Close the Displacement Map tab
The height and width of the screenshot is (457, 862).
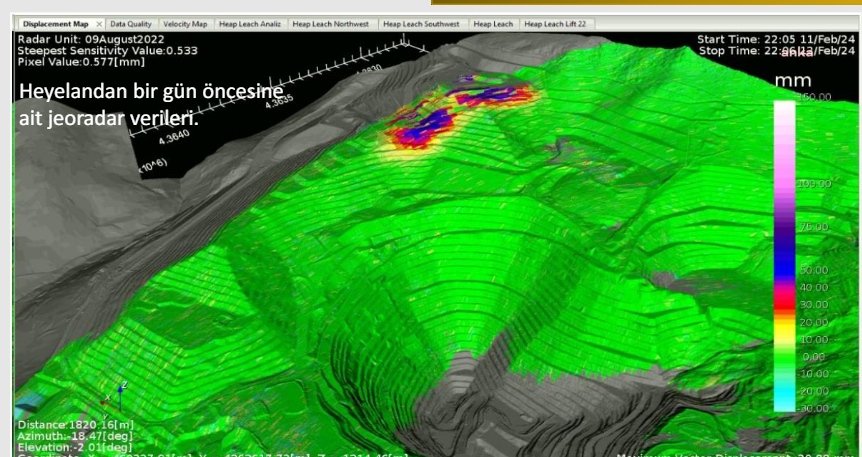pyautogui.click(x=99, y=23)
